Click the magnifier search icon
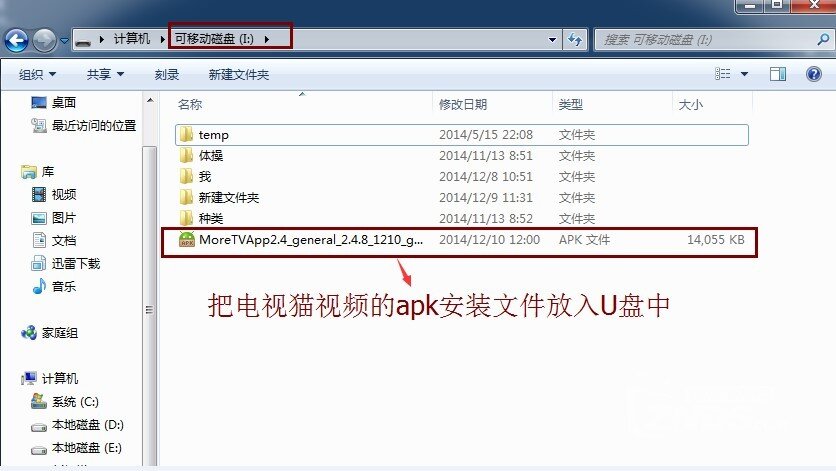Viewport: 836px width, 471px height. [x=823, y=39]
